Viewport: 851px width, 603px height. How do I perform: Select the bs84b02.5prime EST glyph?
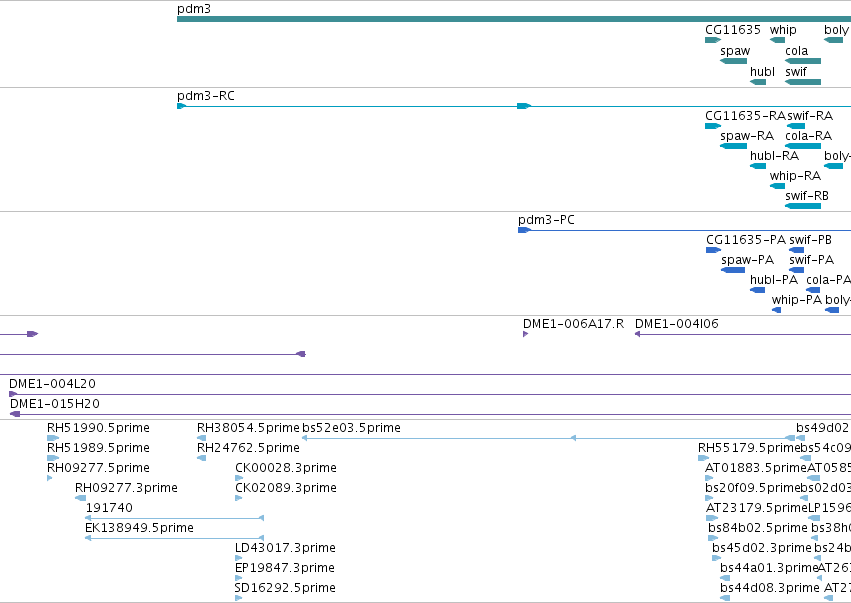click(713, 538)
